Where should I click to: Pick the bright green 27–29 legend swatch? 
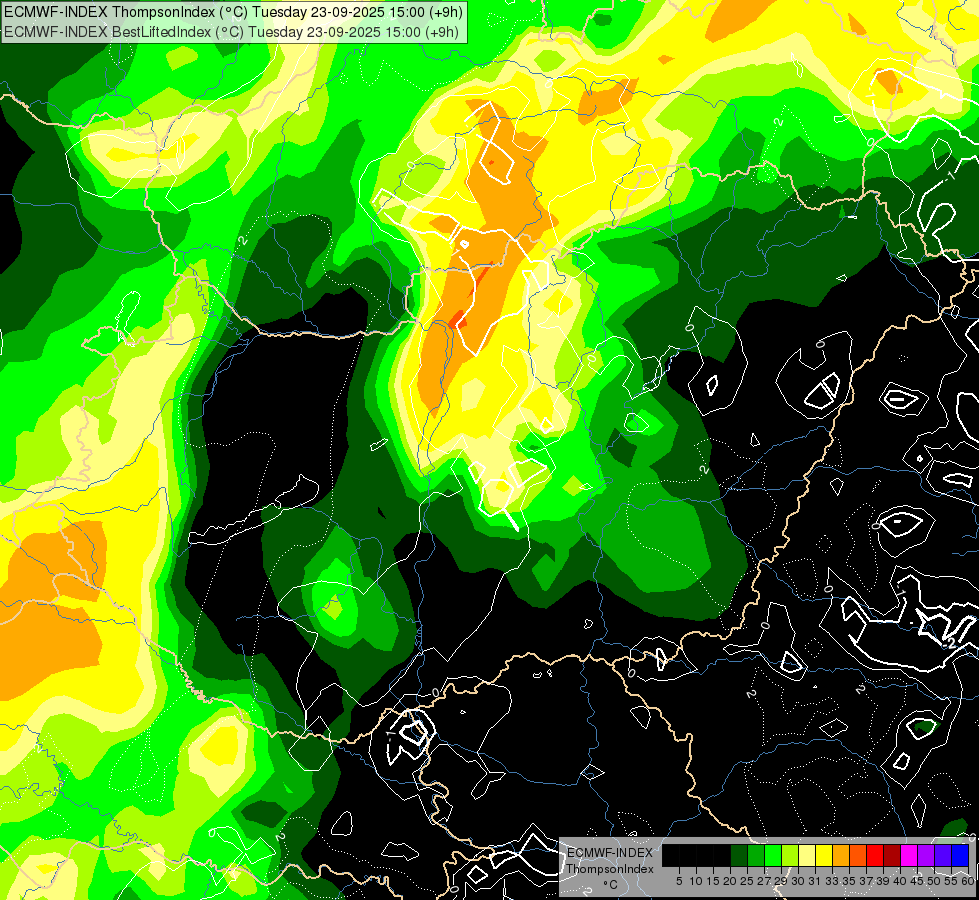click(773, 855)
